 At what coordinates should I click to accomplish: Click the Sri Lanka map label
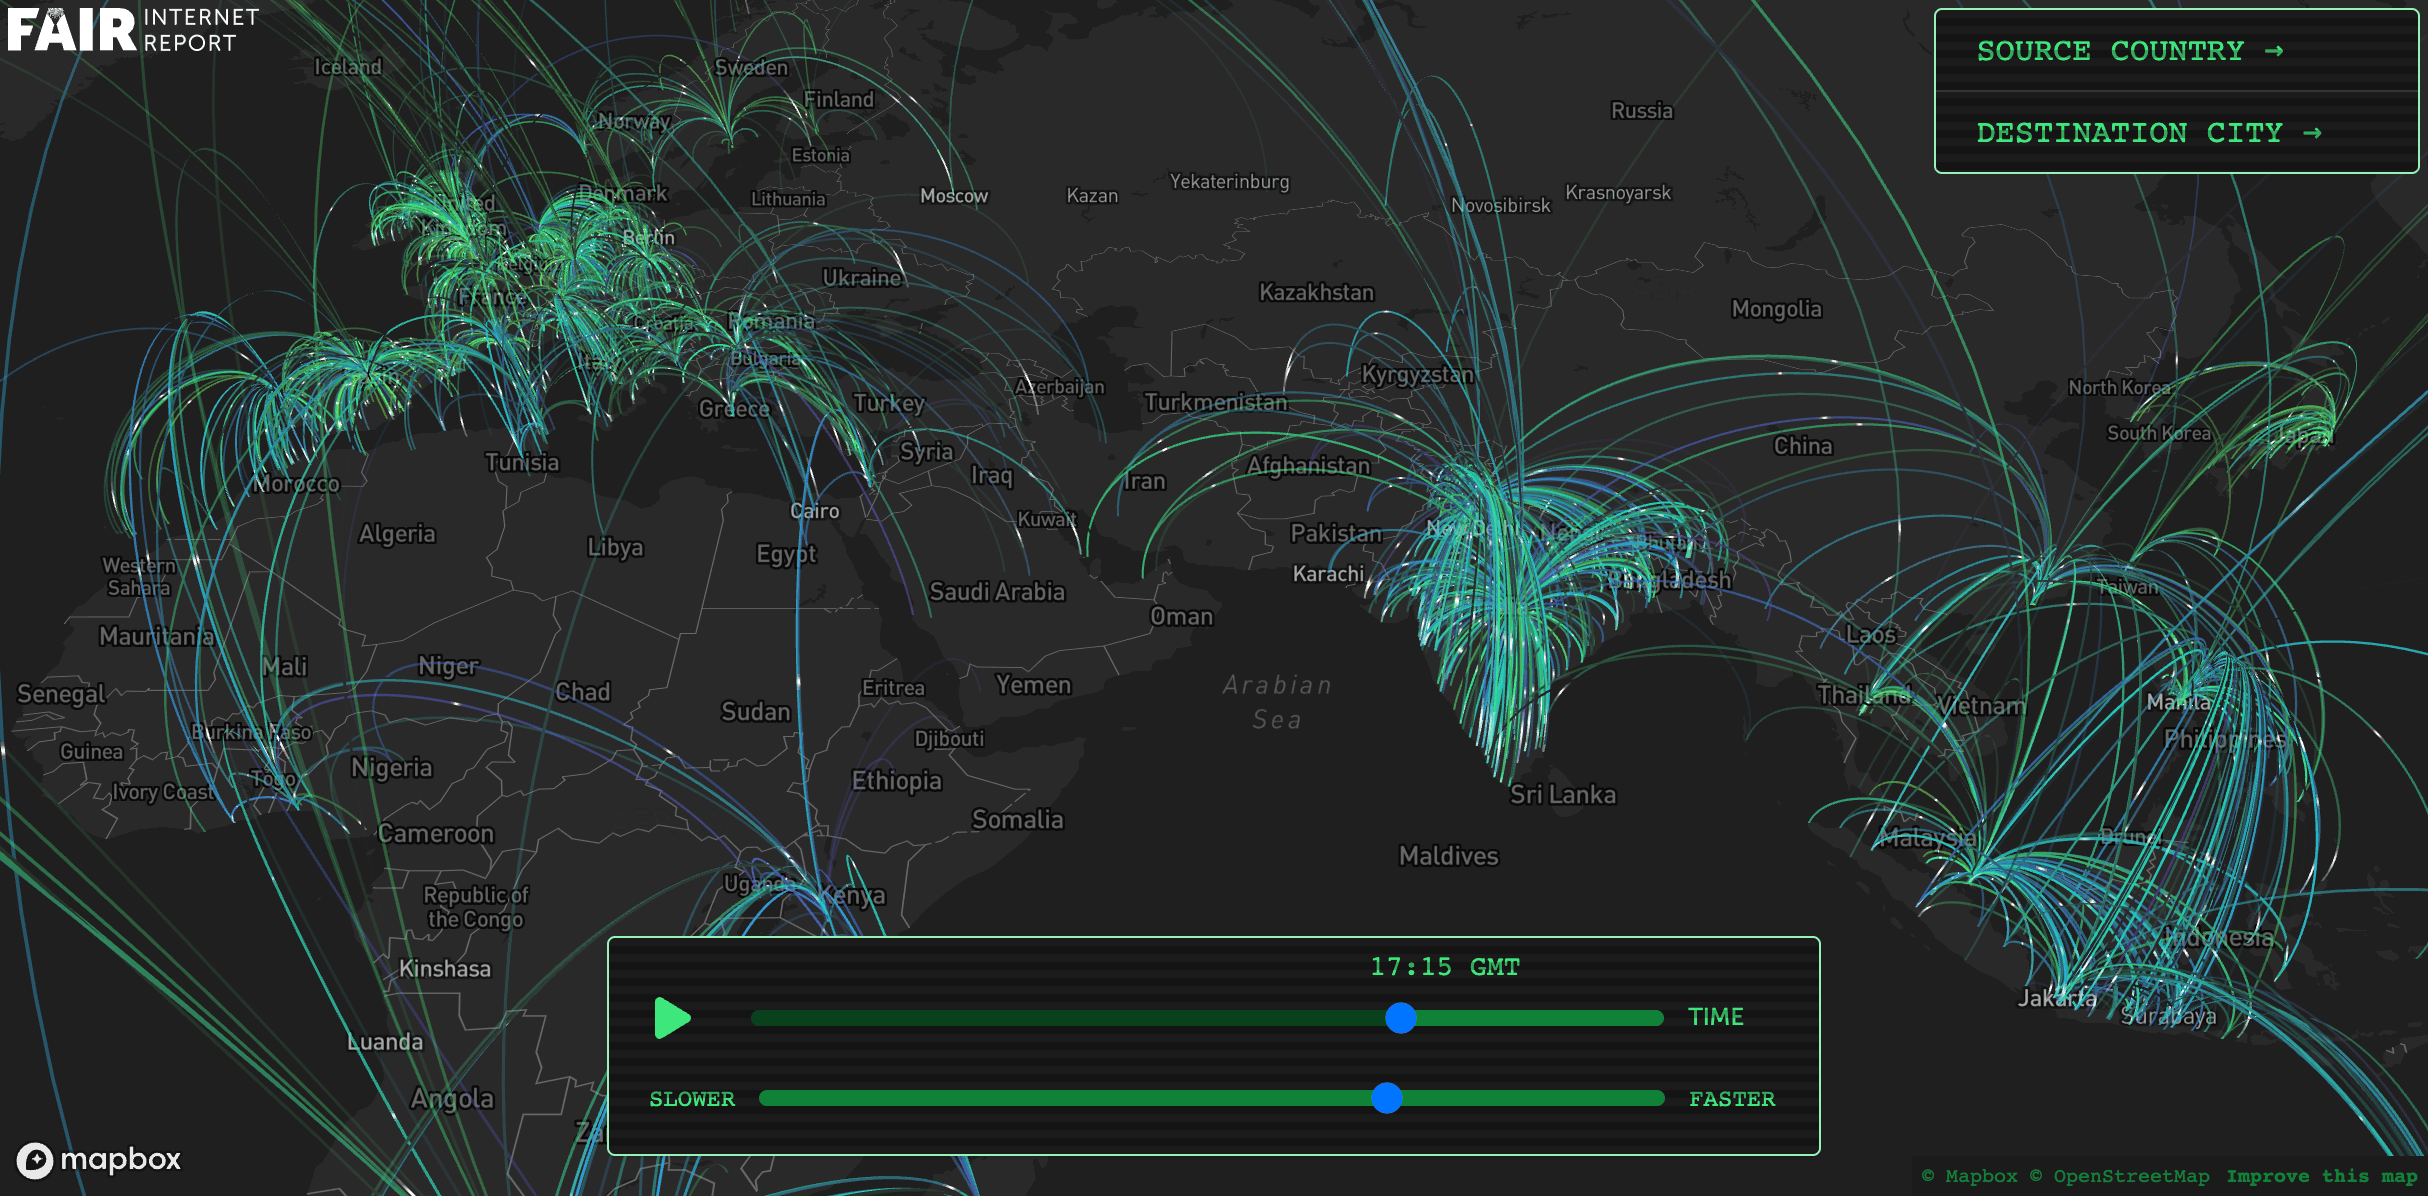1562,795
